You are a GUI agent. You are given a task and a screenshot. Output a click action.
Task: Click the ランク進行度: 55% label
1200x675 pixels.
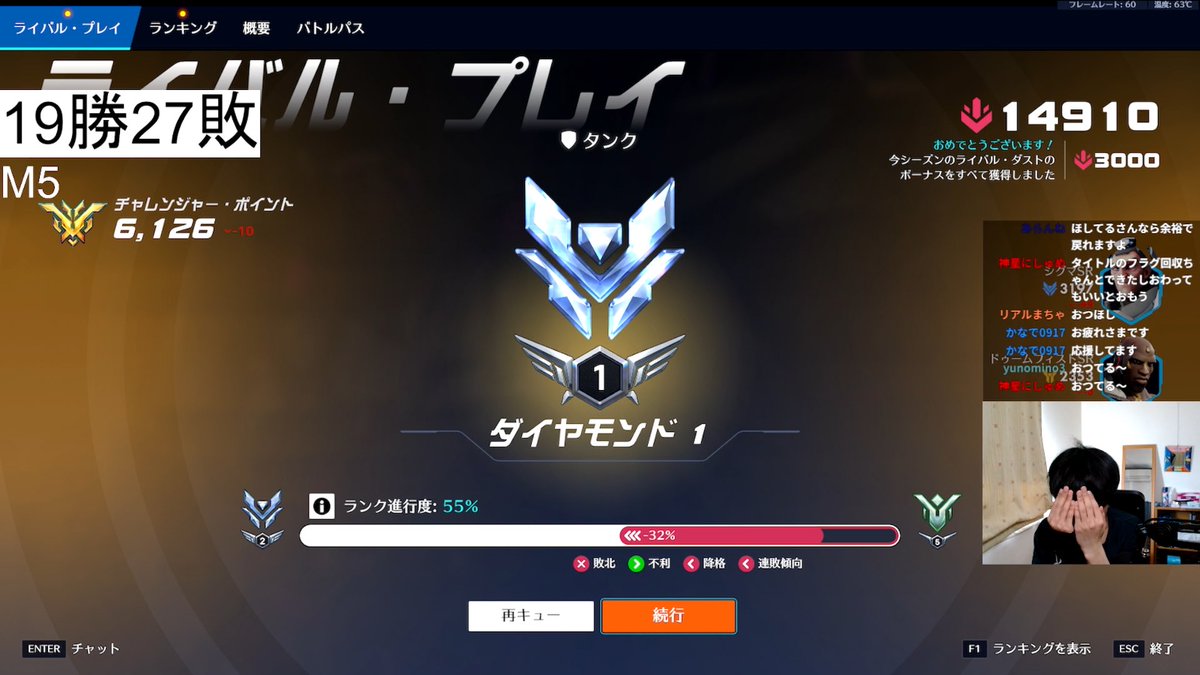[x=411, y=506]
